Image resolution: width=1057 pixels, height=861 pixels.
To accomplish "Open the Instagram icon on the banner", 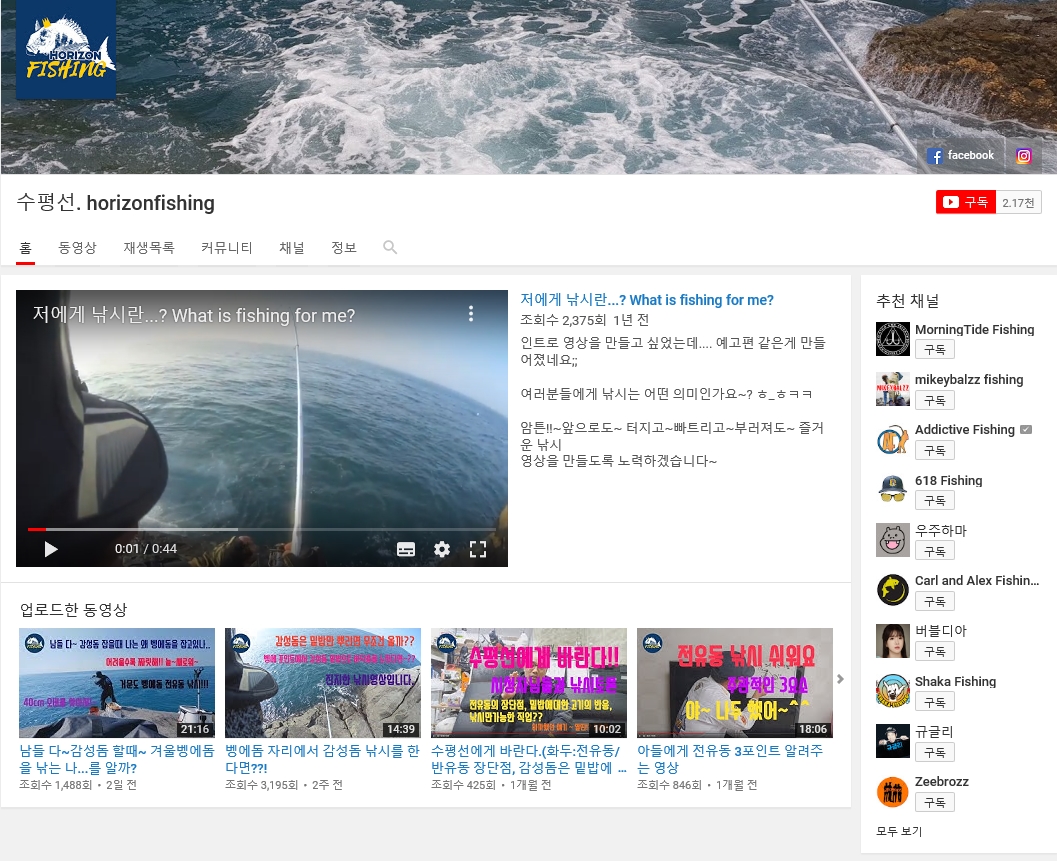I will [x=1024, y=156].
